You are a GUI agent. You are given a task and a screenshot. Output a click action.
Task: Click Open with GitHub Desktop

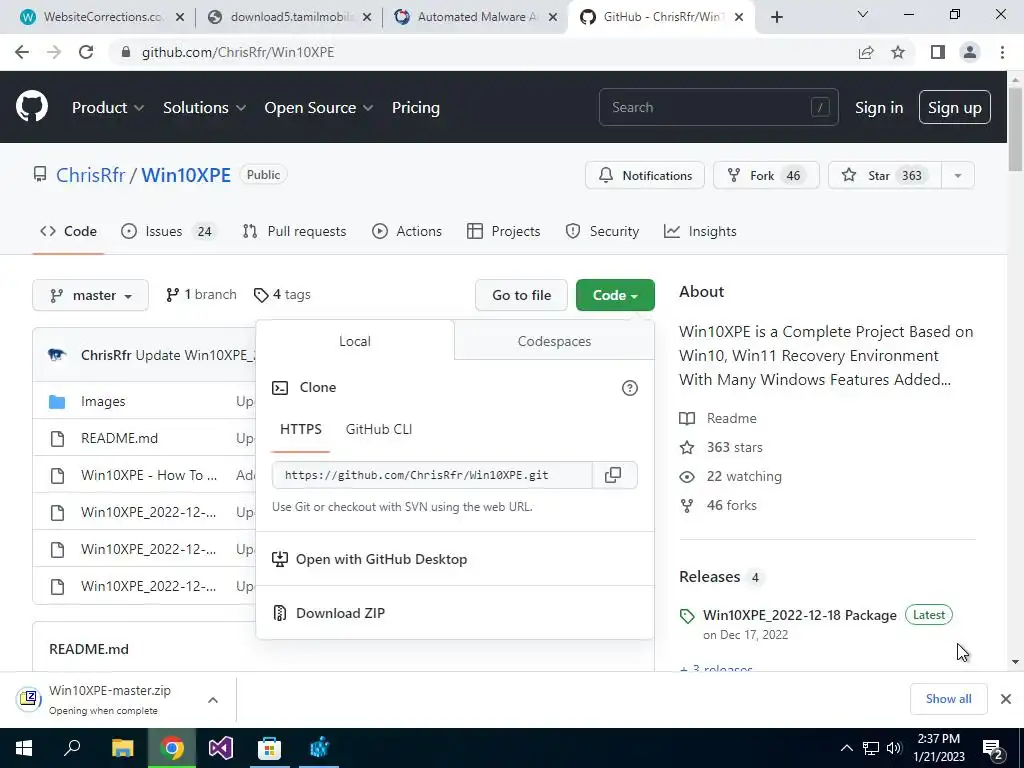tap(381, 559)
